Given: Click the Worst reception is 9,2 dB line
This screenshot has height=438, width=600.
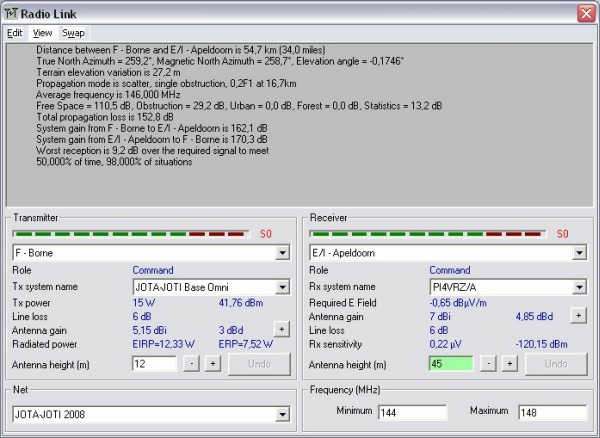Looking at the screenshot, I should (153, 151).
